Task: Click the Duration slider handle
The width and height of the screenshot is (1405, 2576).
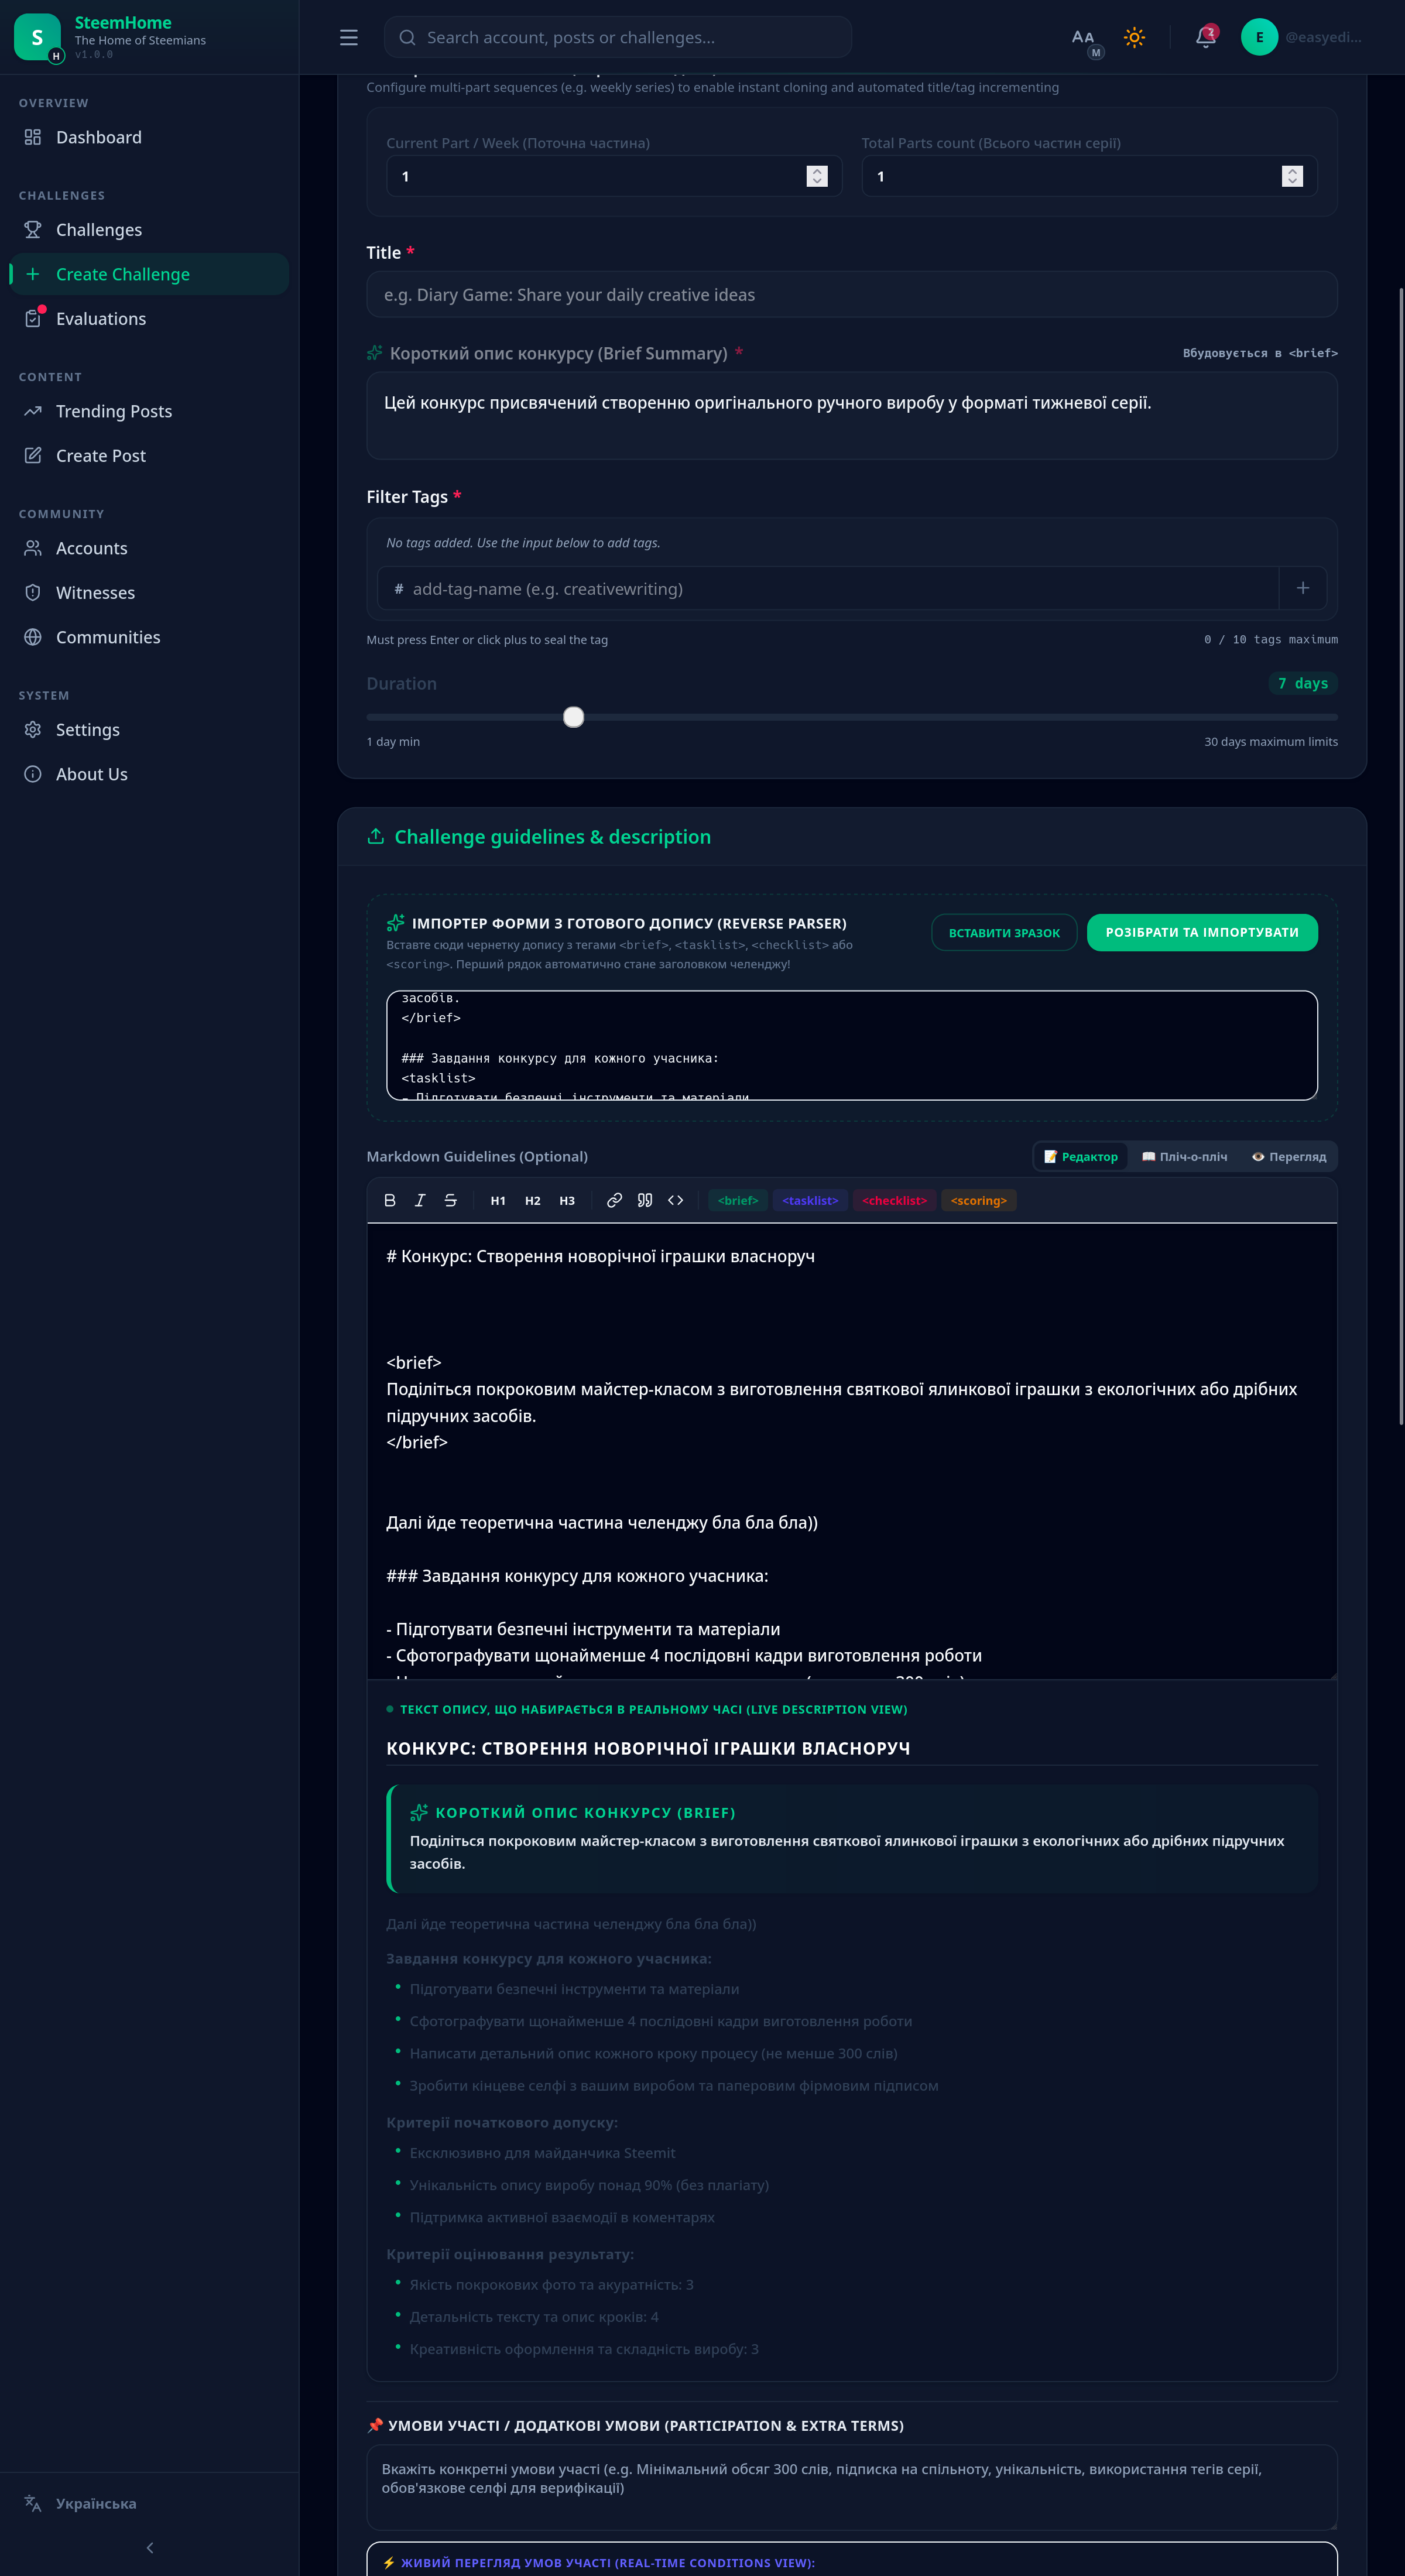Action: tap(573, 717)
